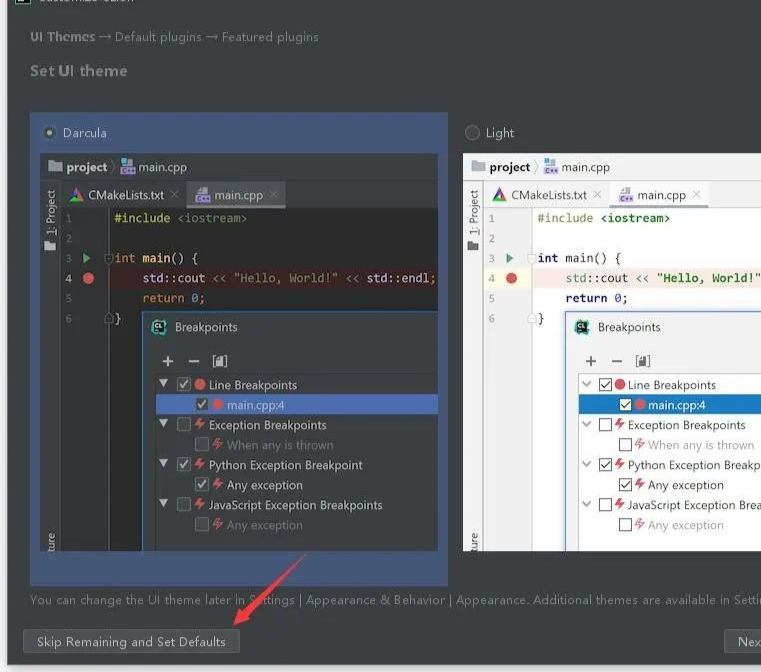Viewport: 761px width, 672px height.
Task: Close the CMakeLists.txt tab in Darcula preview
Action: click(175, 195)
